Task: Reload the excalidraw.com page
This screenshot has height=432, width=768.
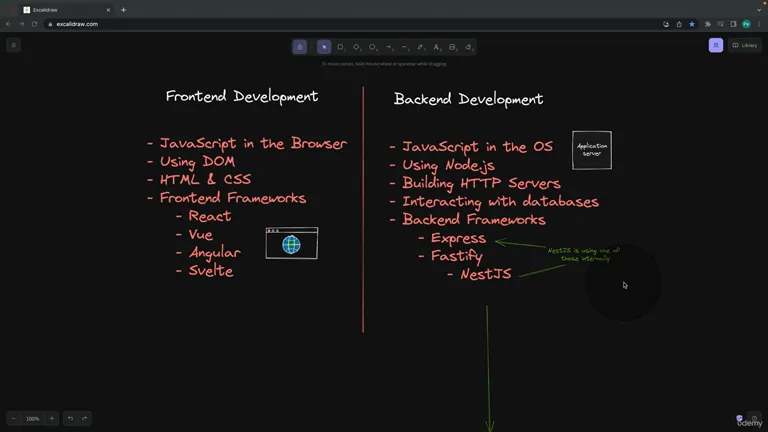Action: click(34, 24)
